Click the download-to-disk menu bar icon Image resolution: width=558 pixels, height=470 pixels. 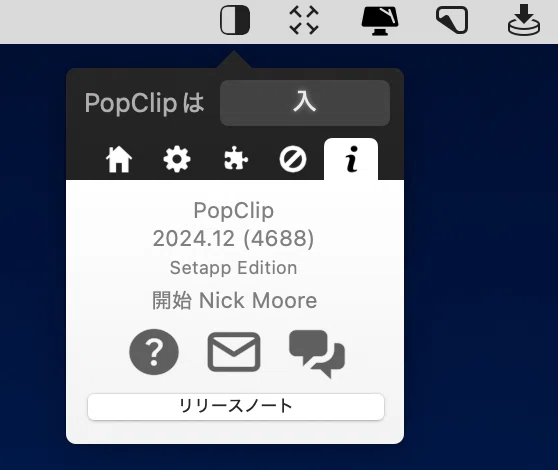pos(524,20)
